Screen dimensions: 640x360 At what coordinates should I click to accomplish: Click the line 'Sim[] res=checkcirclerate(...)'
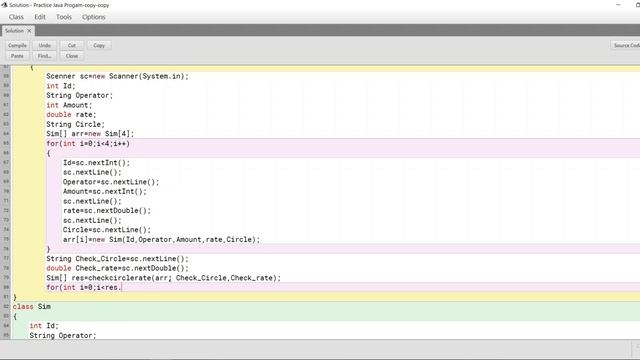coord(164,278)
